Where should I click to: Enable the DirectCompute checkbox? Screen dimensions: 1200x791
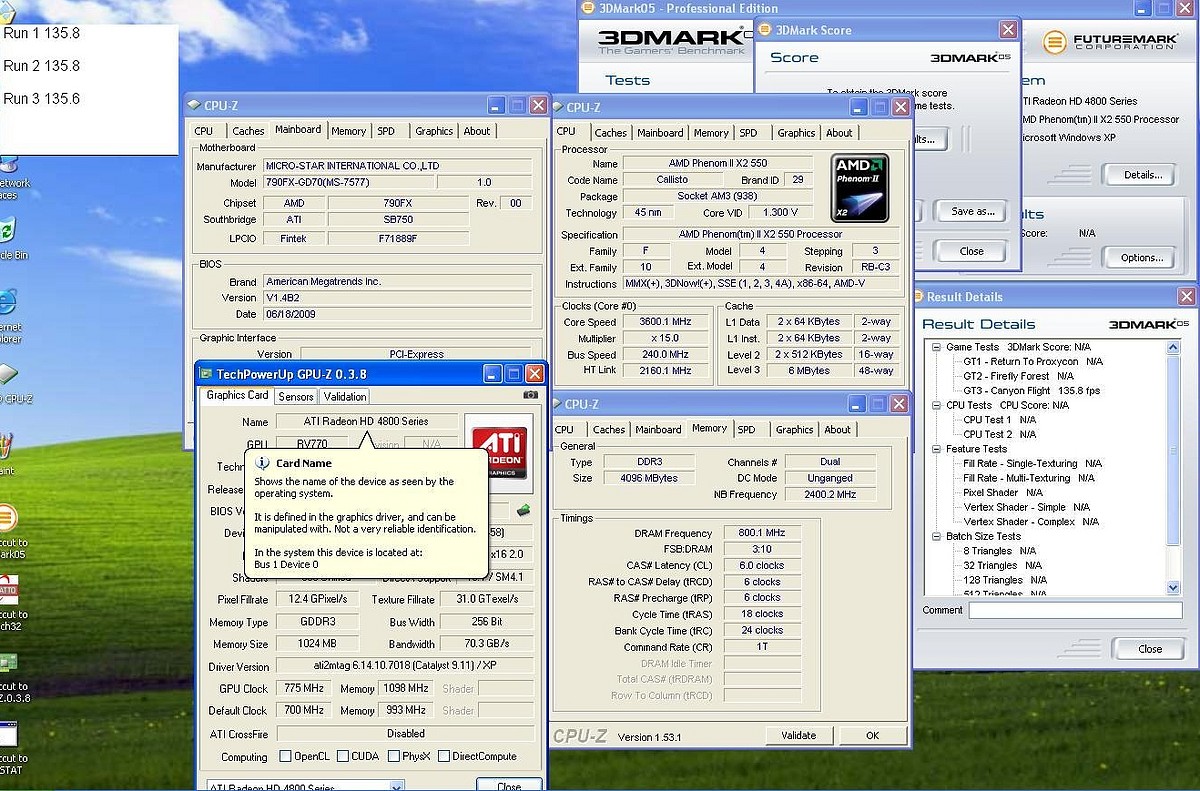(x=444, y=756)
